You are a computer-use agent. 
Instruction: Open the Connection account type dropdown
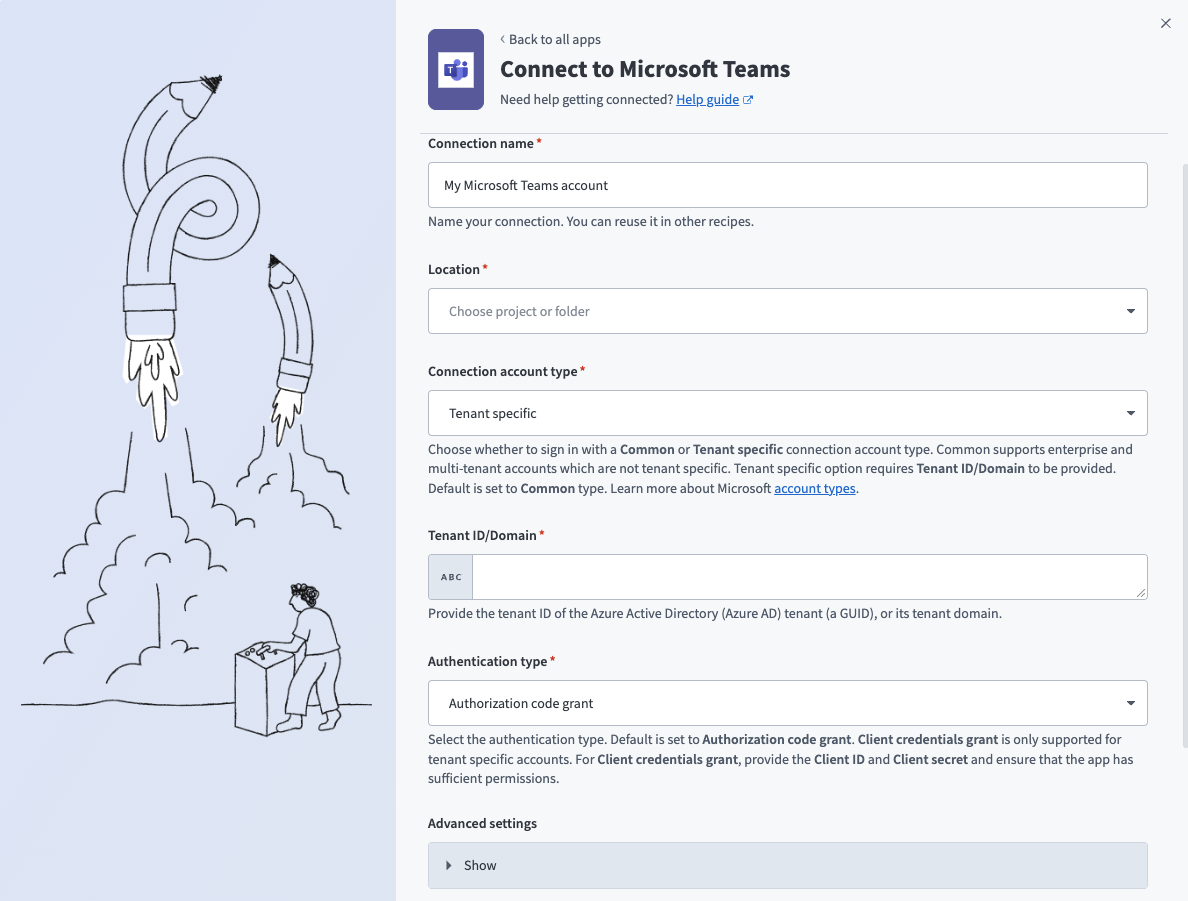point(787,413)
